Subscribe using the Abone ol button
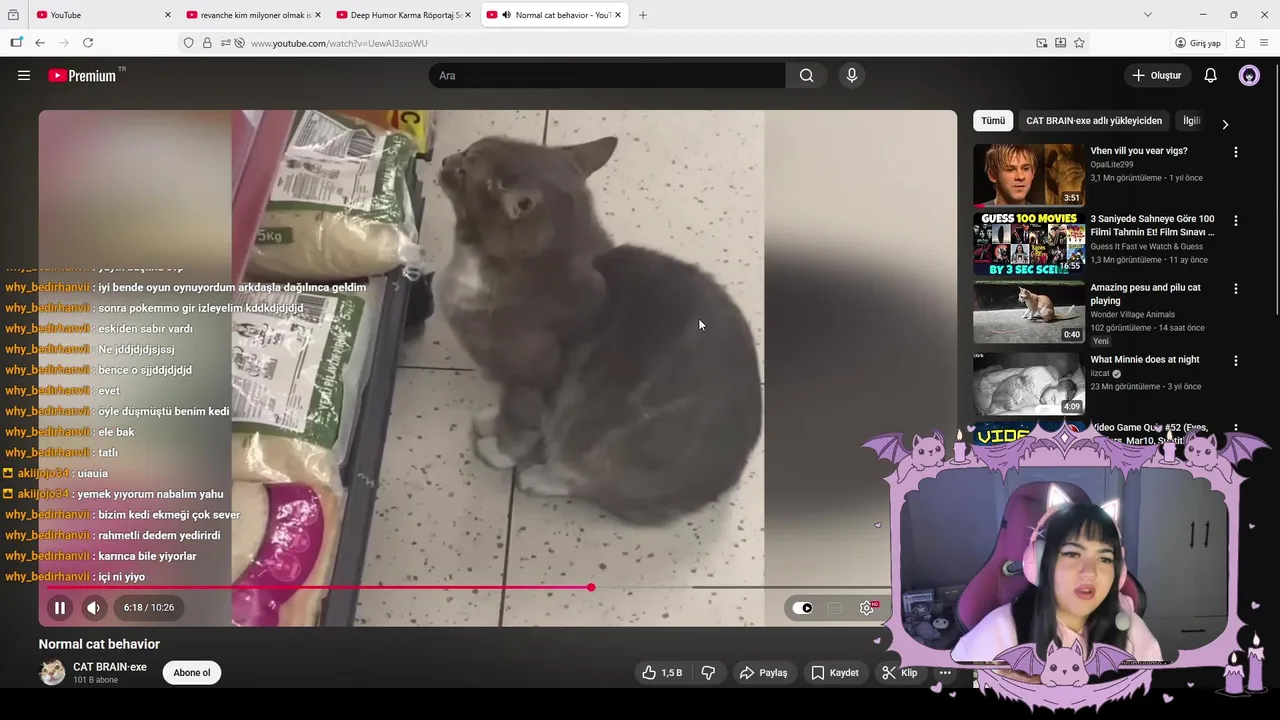 pyautogui.click(x=192, y=673)
